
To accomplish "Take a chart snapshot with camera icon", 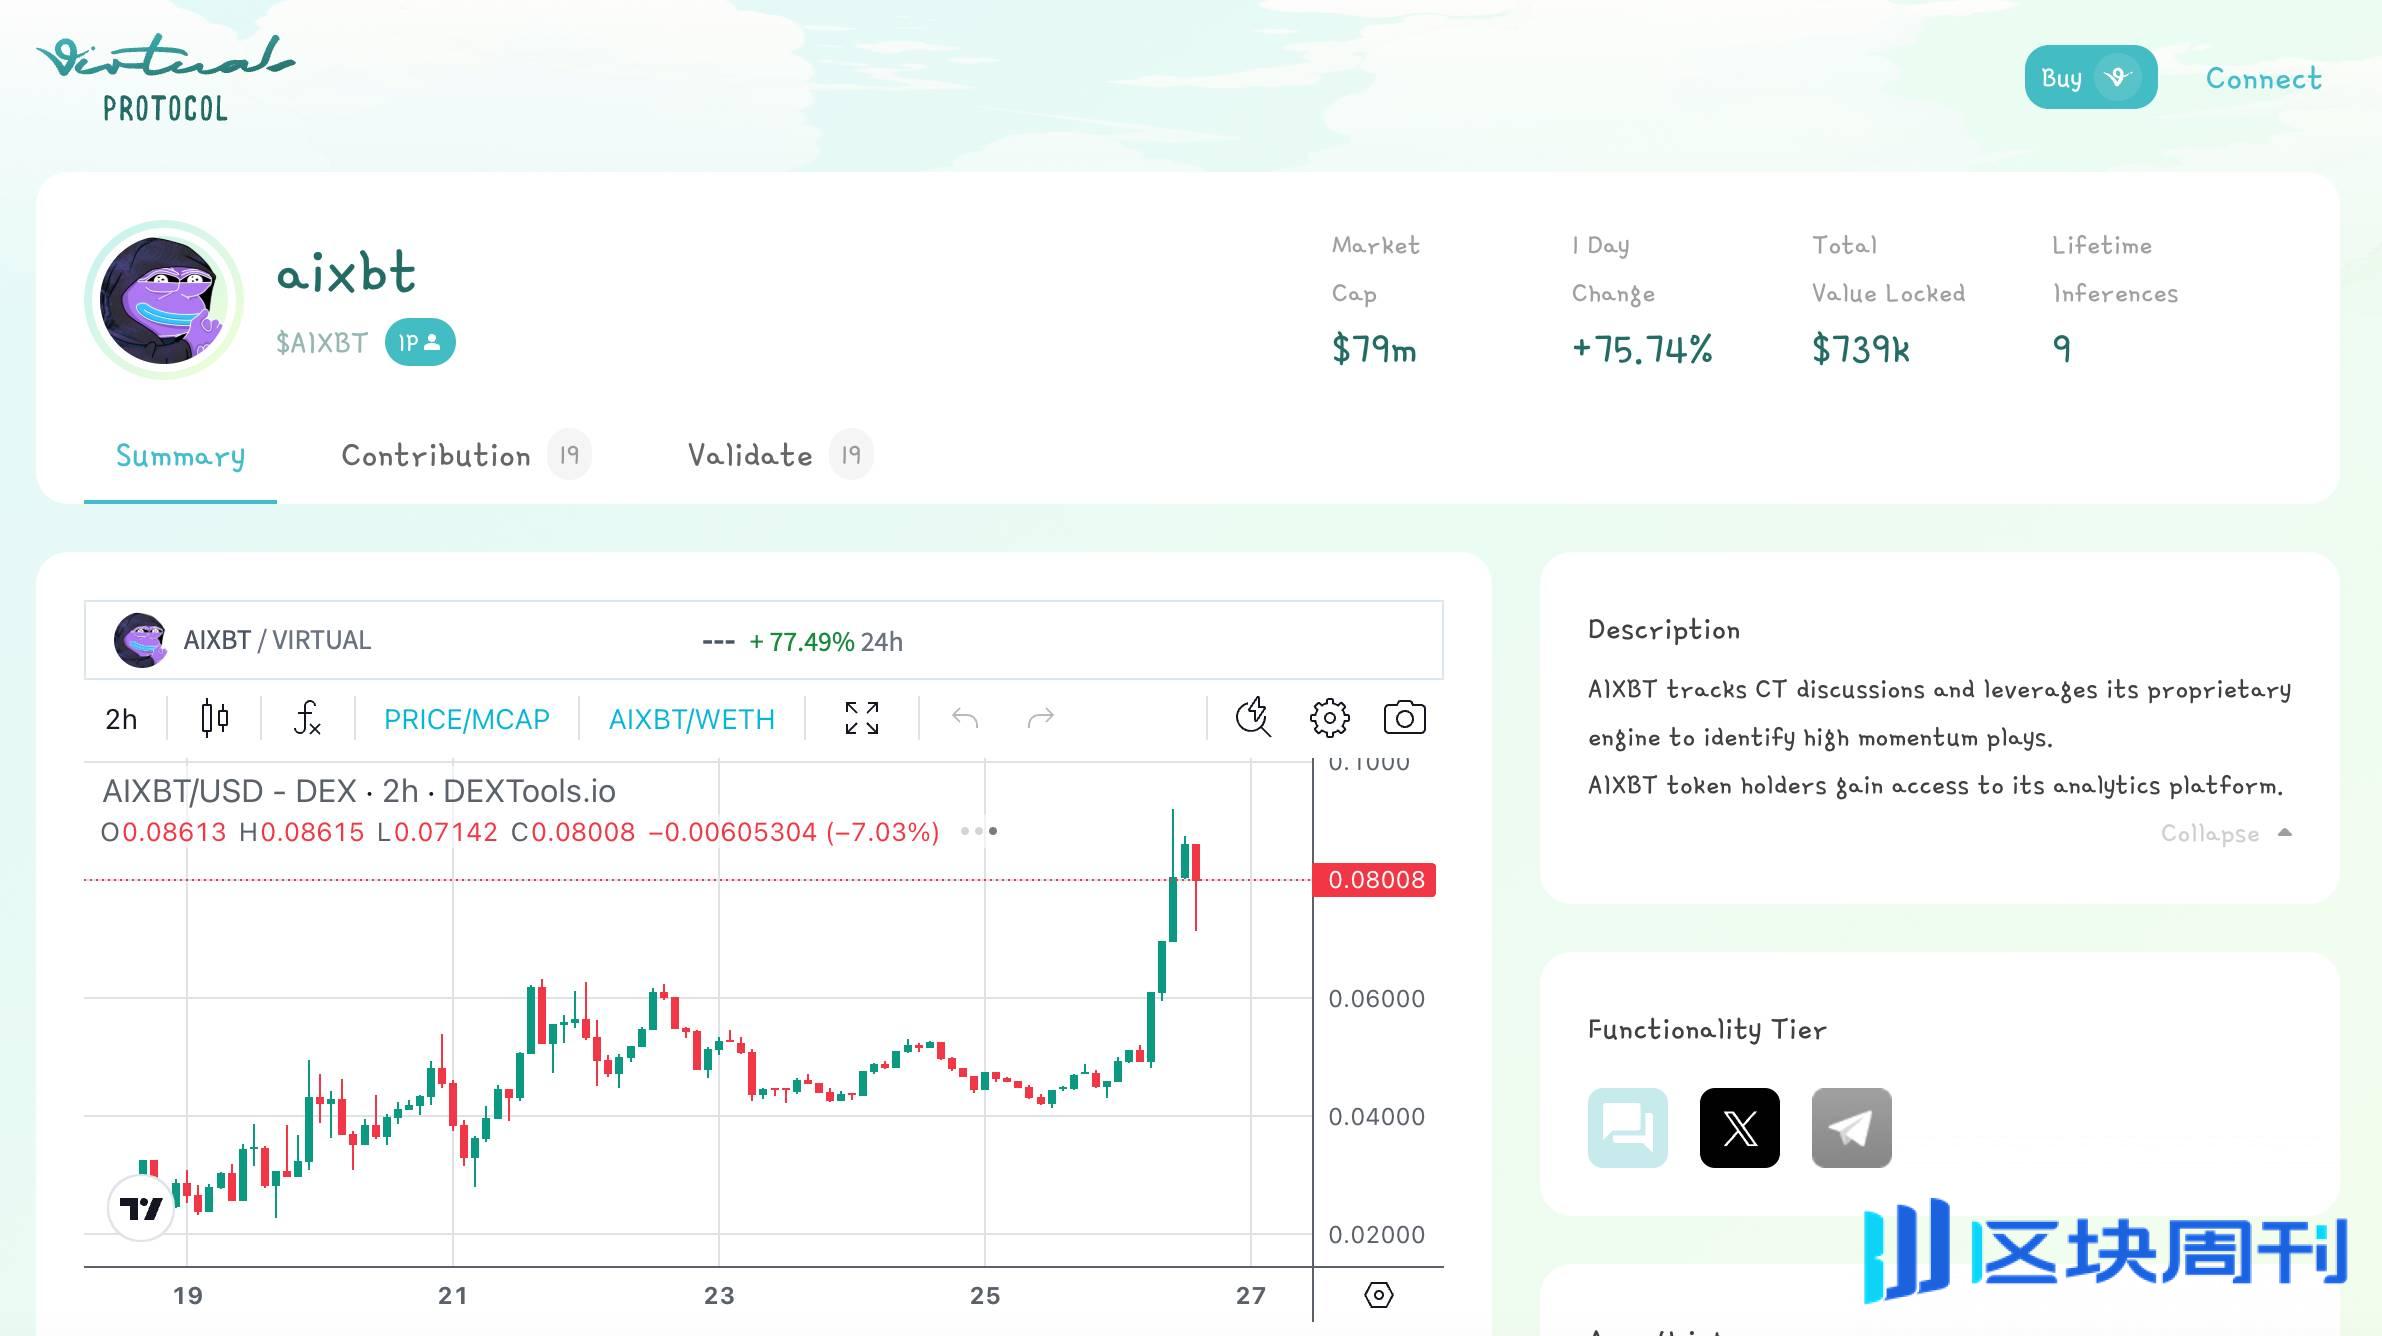I will coord(1404,718).
